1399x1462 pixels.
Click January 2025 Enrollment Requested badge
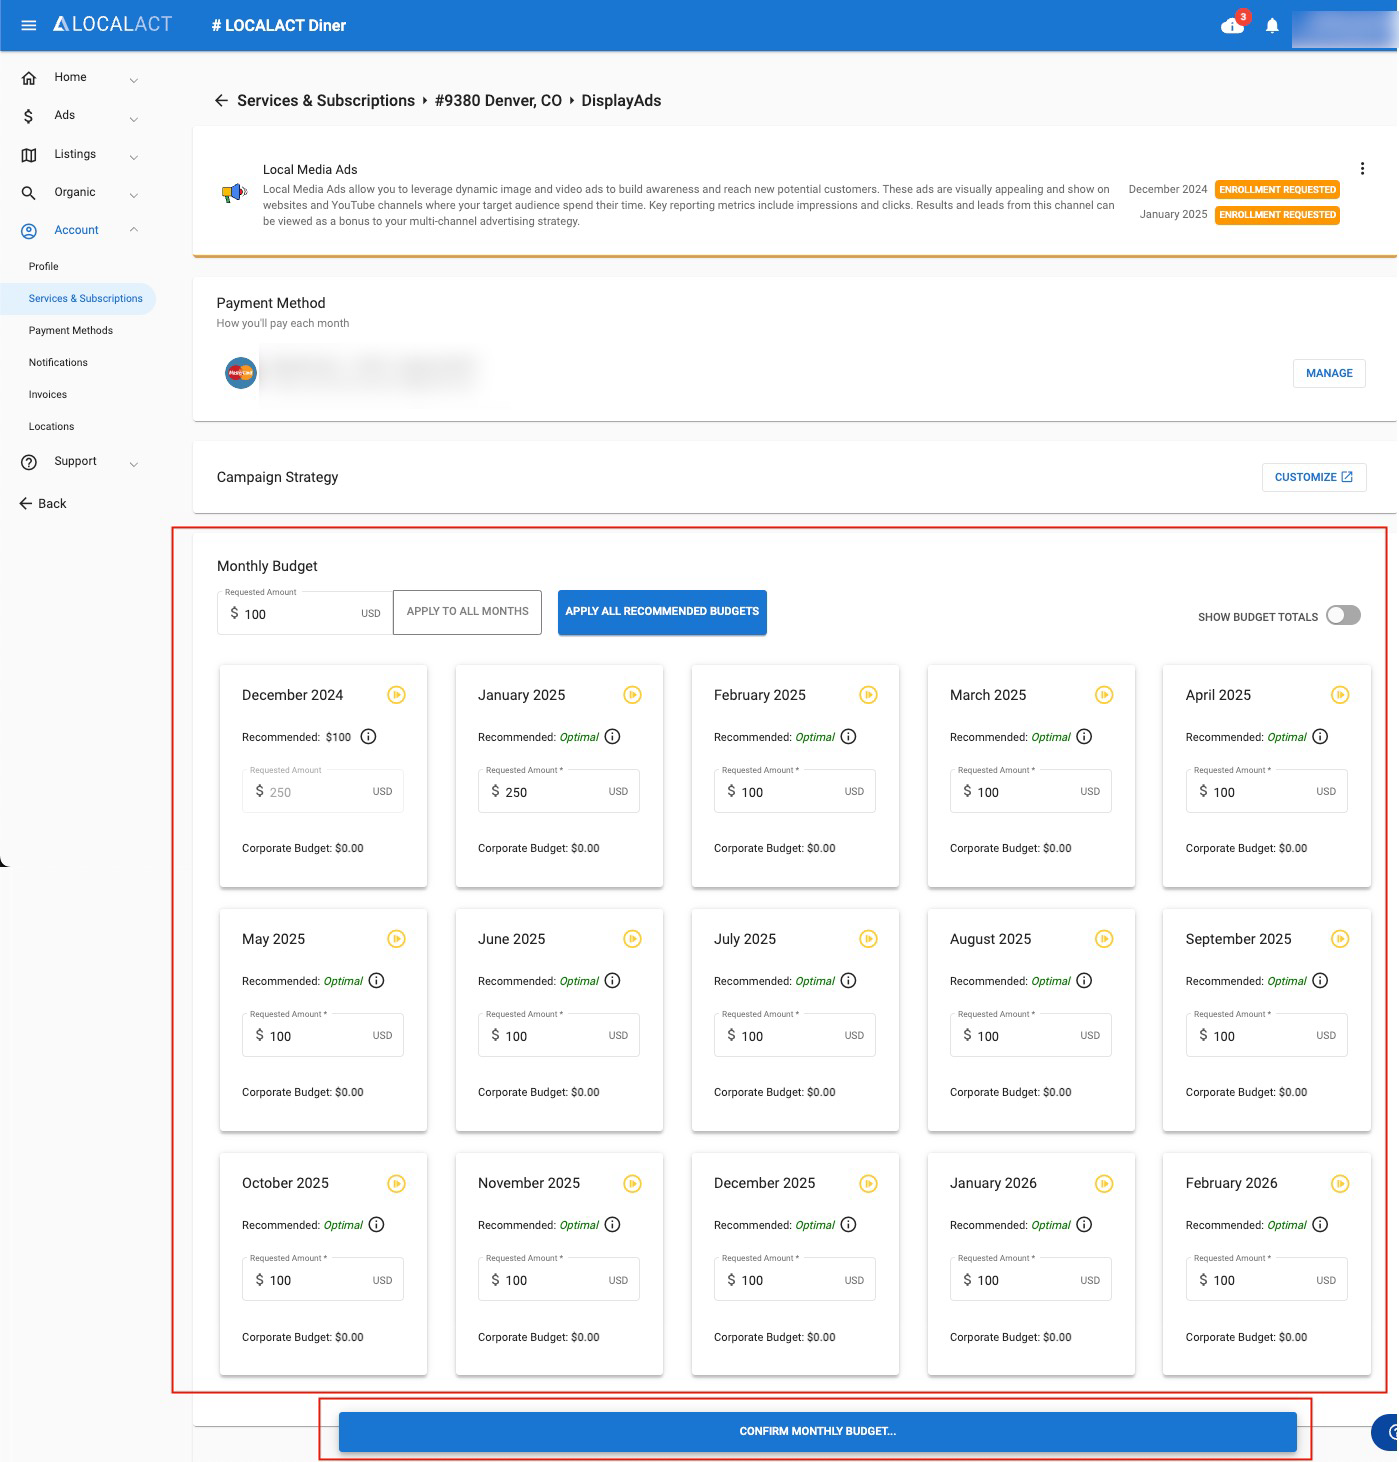coord(1277,214)
